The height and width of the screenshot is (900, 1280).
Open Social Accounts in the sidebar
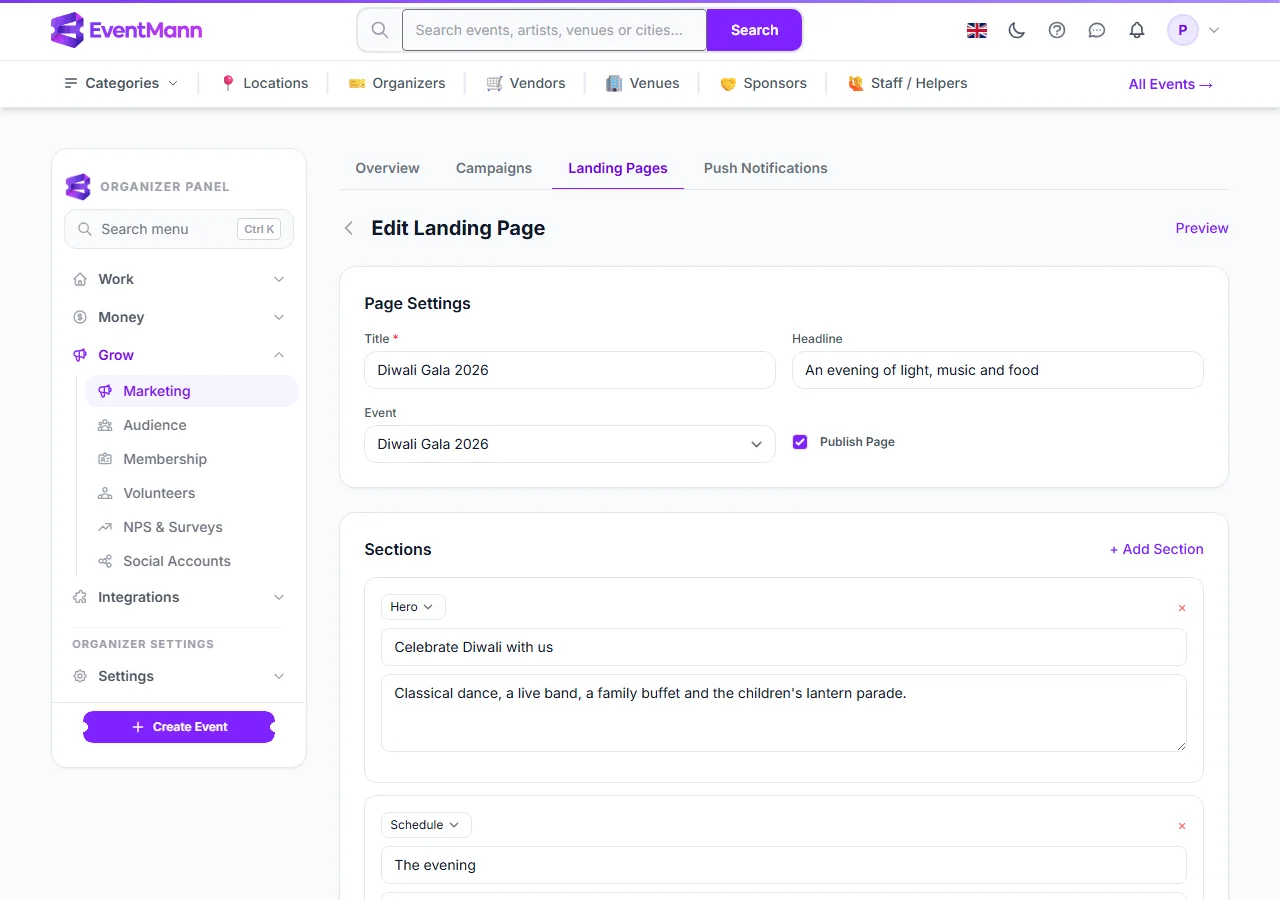click(x=191, y=561)
